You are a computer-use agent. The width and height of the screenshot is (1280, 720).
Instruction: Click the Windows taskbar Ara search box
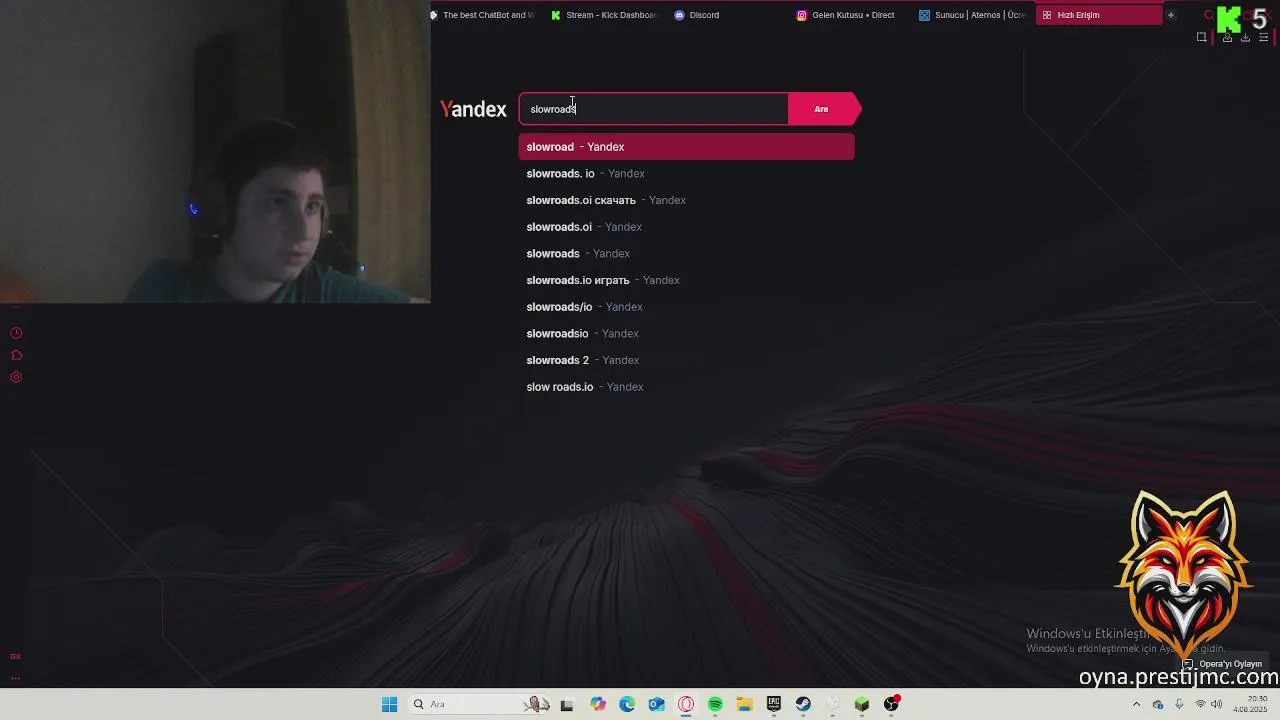click(x=478, y=704)
